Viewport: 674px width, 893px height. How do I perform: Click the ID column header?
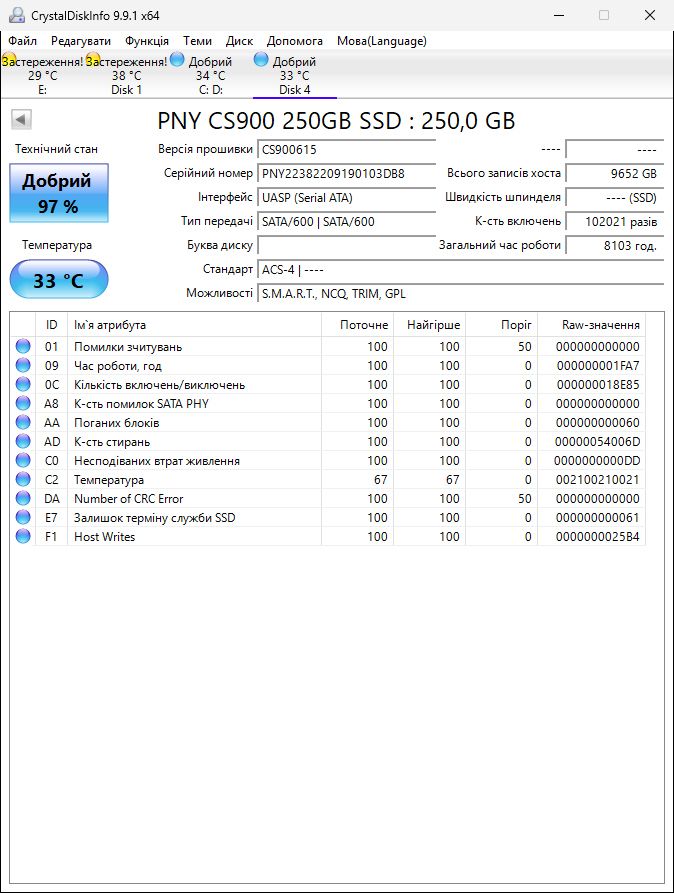pos(51,325)
